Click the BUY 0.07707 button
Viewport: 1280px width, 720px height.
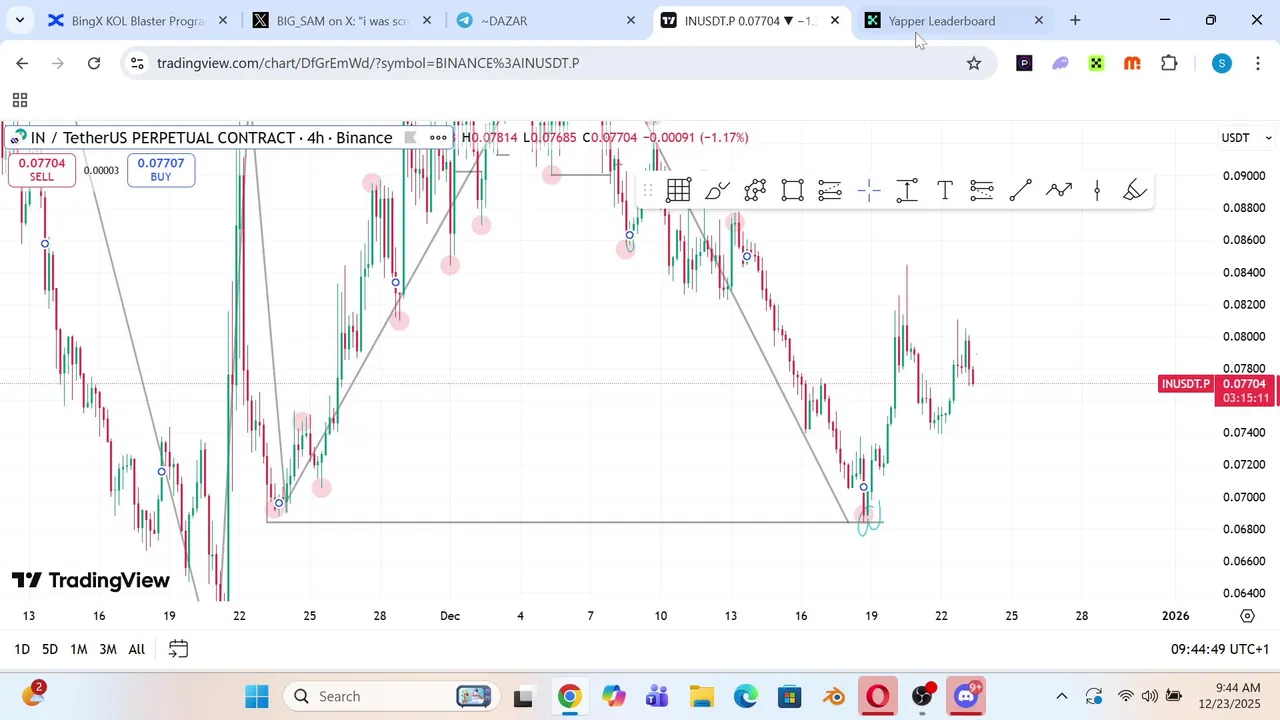[x=161, y=170]
